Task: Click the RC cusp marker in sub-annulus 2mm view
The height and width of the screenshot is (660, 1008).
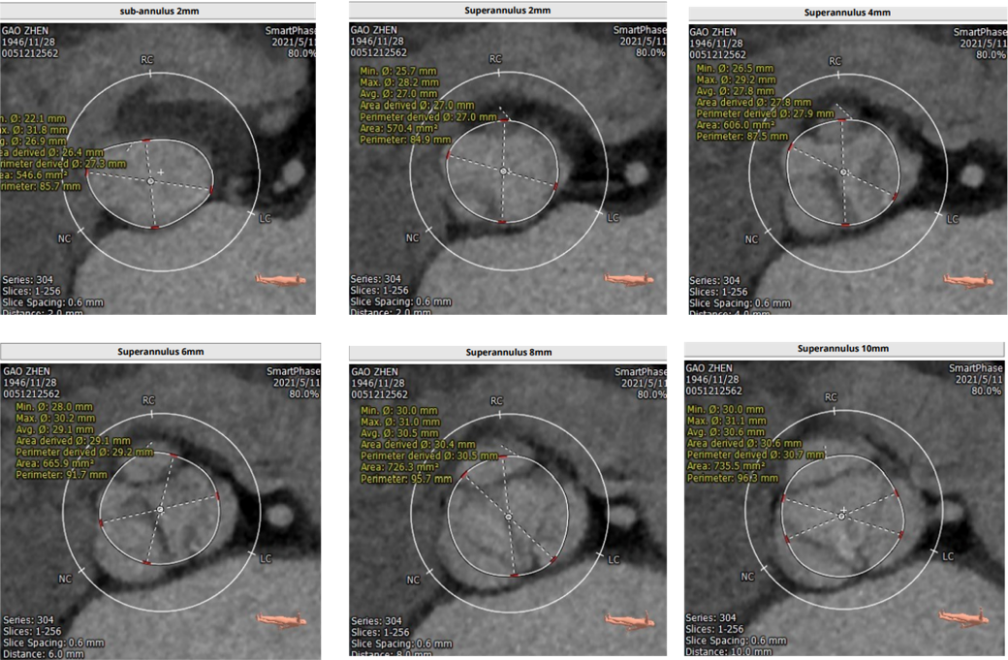Action: pos(147,59)
